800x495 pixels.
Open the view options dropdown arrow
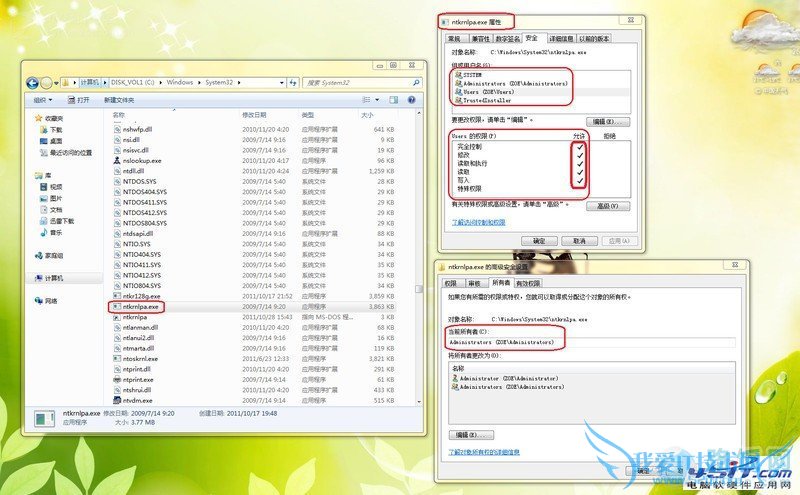[x=377, y=100]
